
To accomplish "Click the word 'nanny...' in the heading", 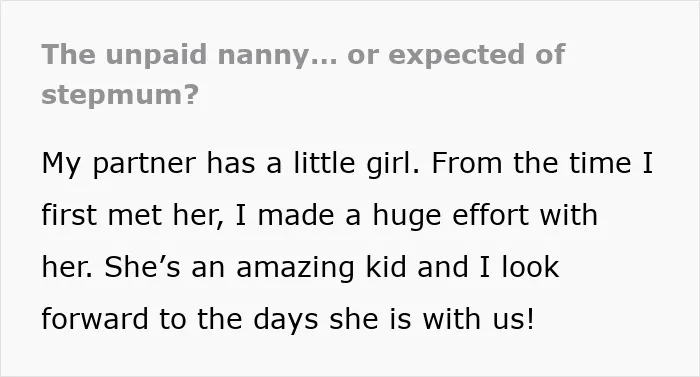I will pos(277,55).
